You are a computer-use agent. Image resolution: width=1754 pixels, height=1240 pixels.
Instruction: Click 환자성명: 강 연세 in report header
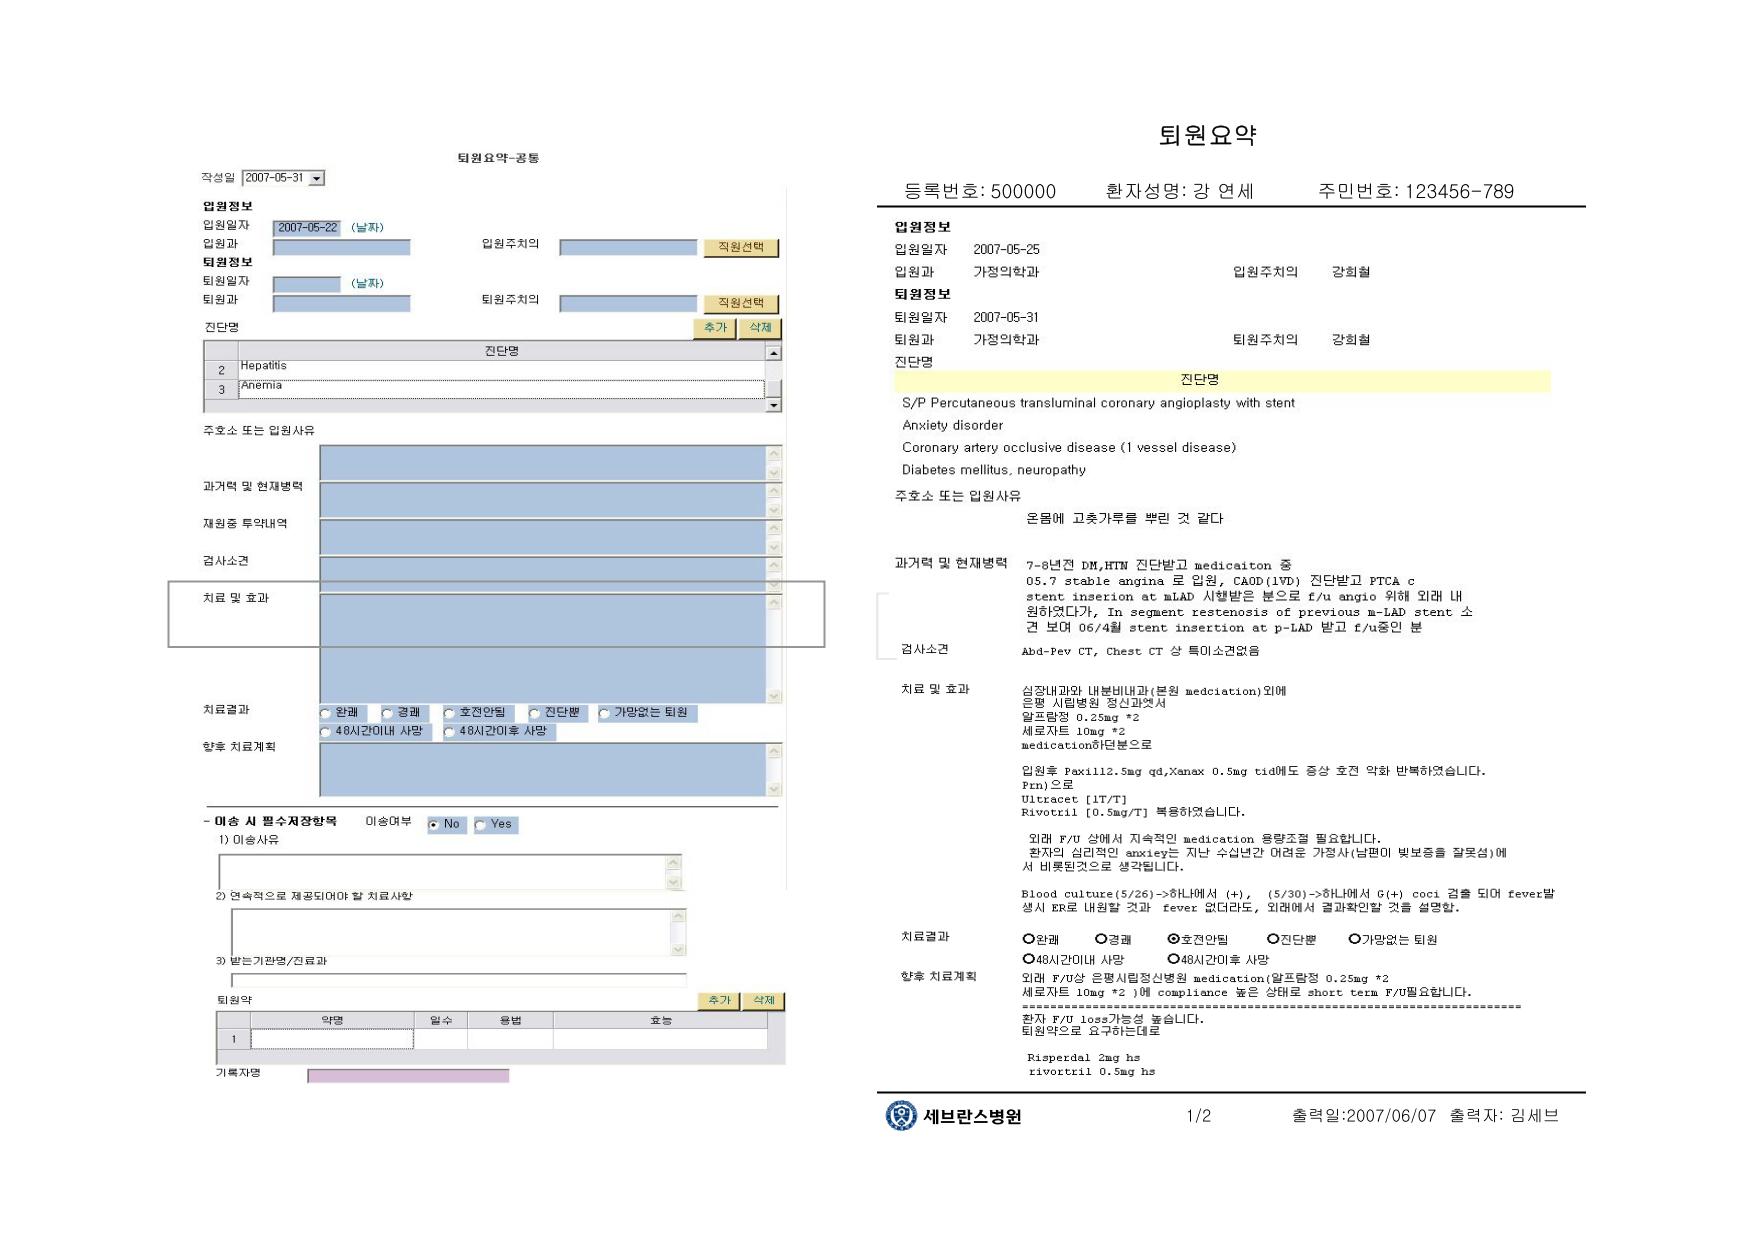1179,192
